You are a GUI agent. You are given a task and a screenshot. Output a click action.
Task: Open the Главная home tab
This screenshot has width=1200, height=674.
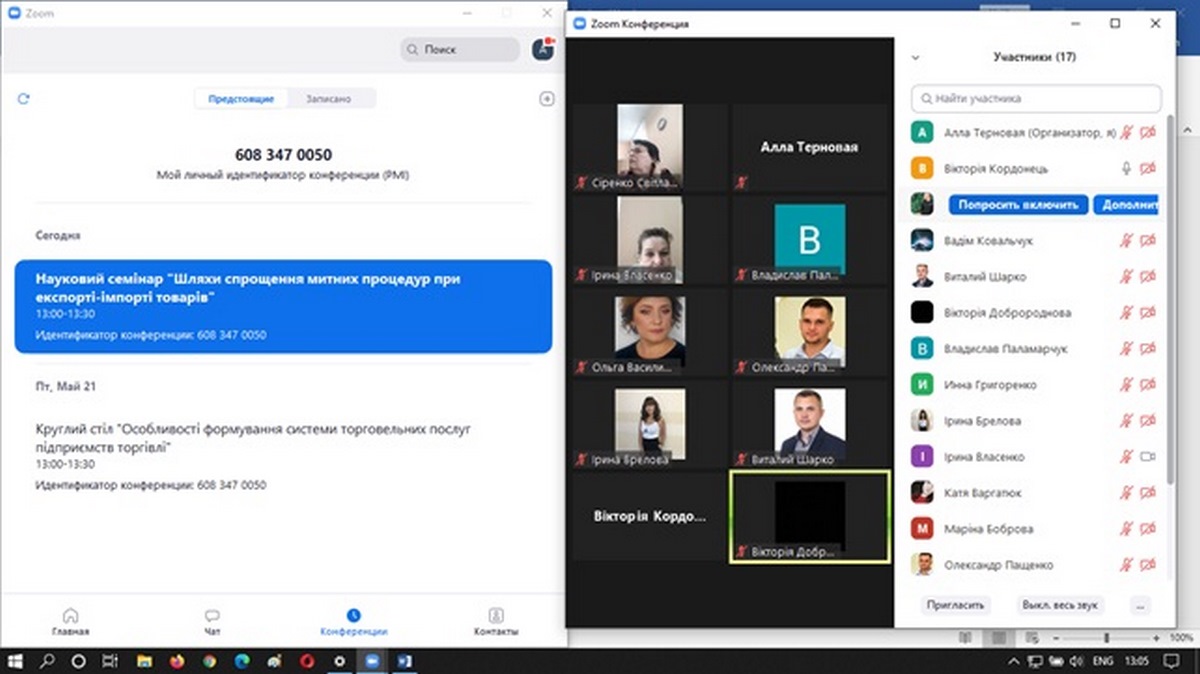coord(70,621)
